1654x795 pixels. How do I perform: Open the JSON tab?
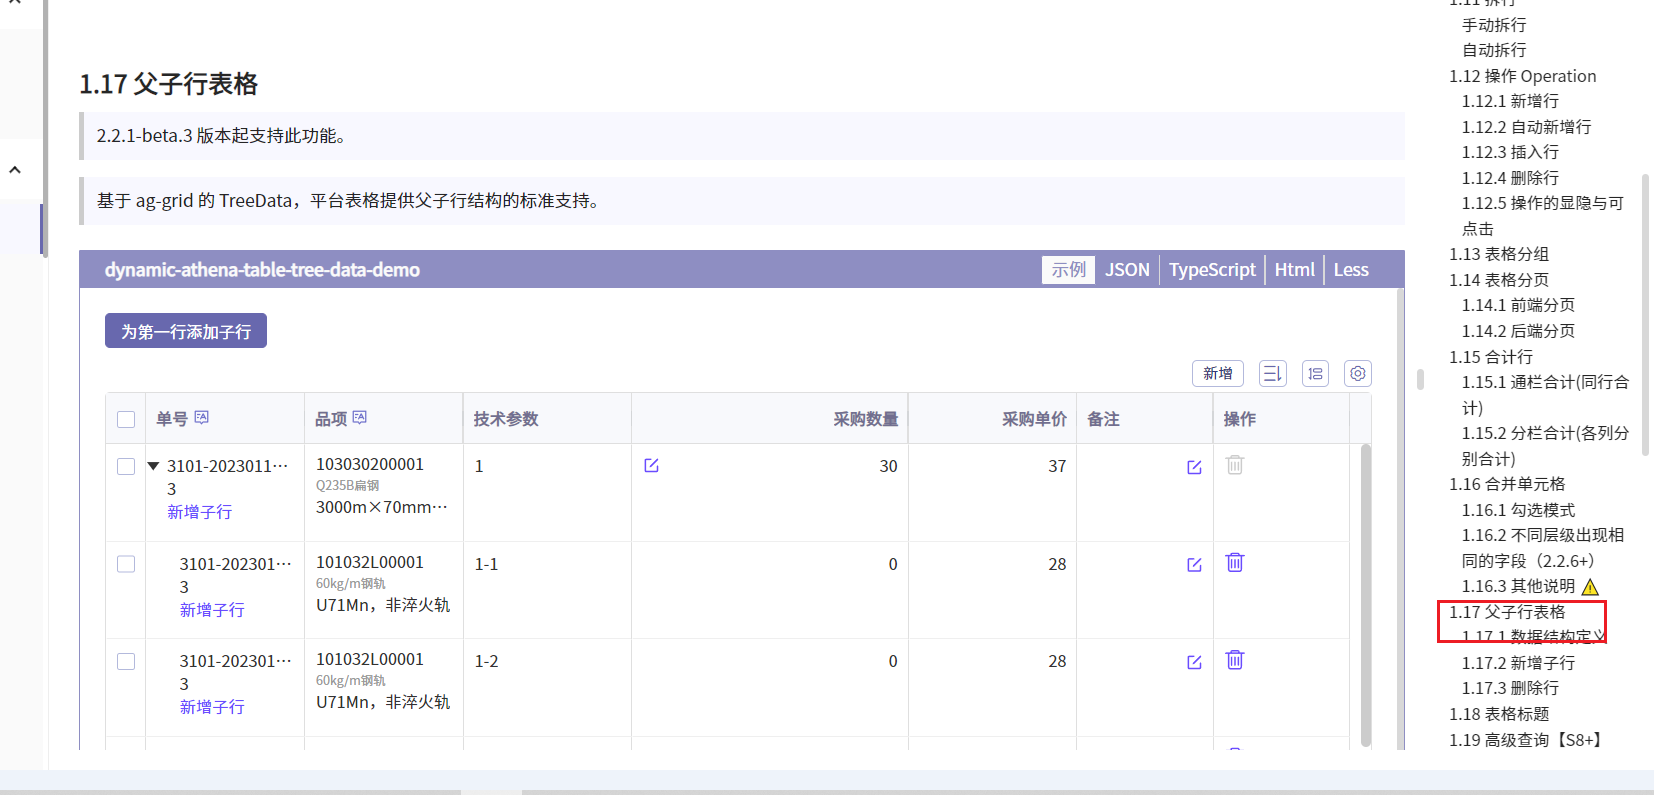coord(1127,270)
